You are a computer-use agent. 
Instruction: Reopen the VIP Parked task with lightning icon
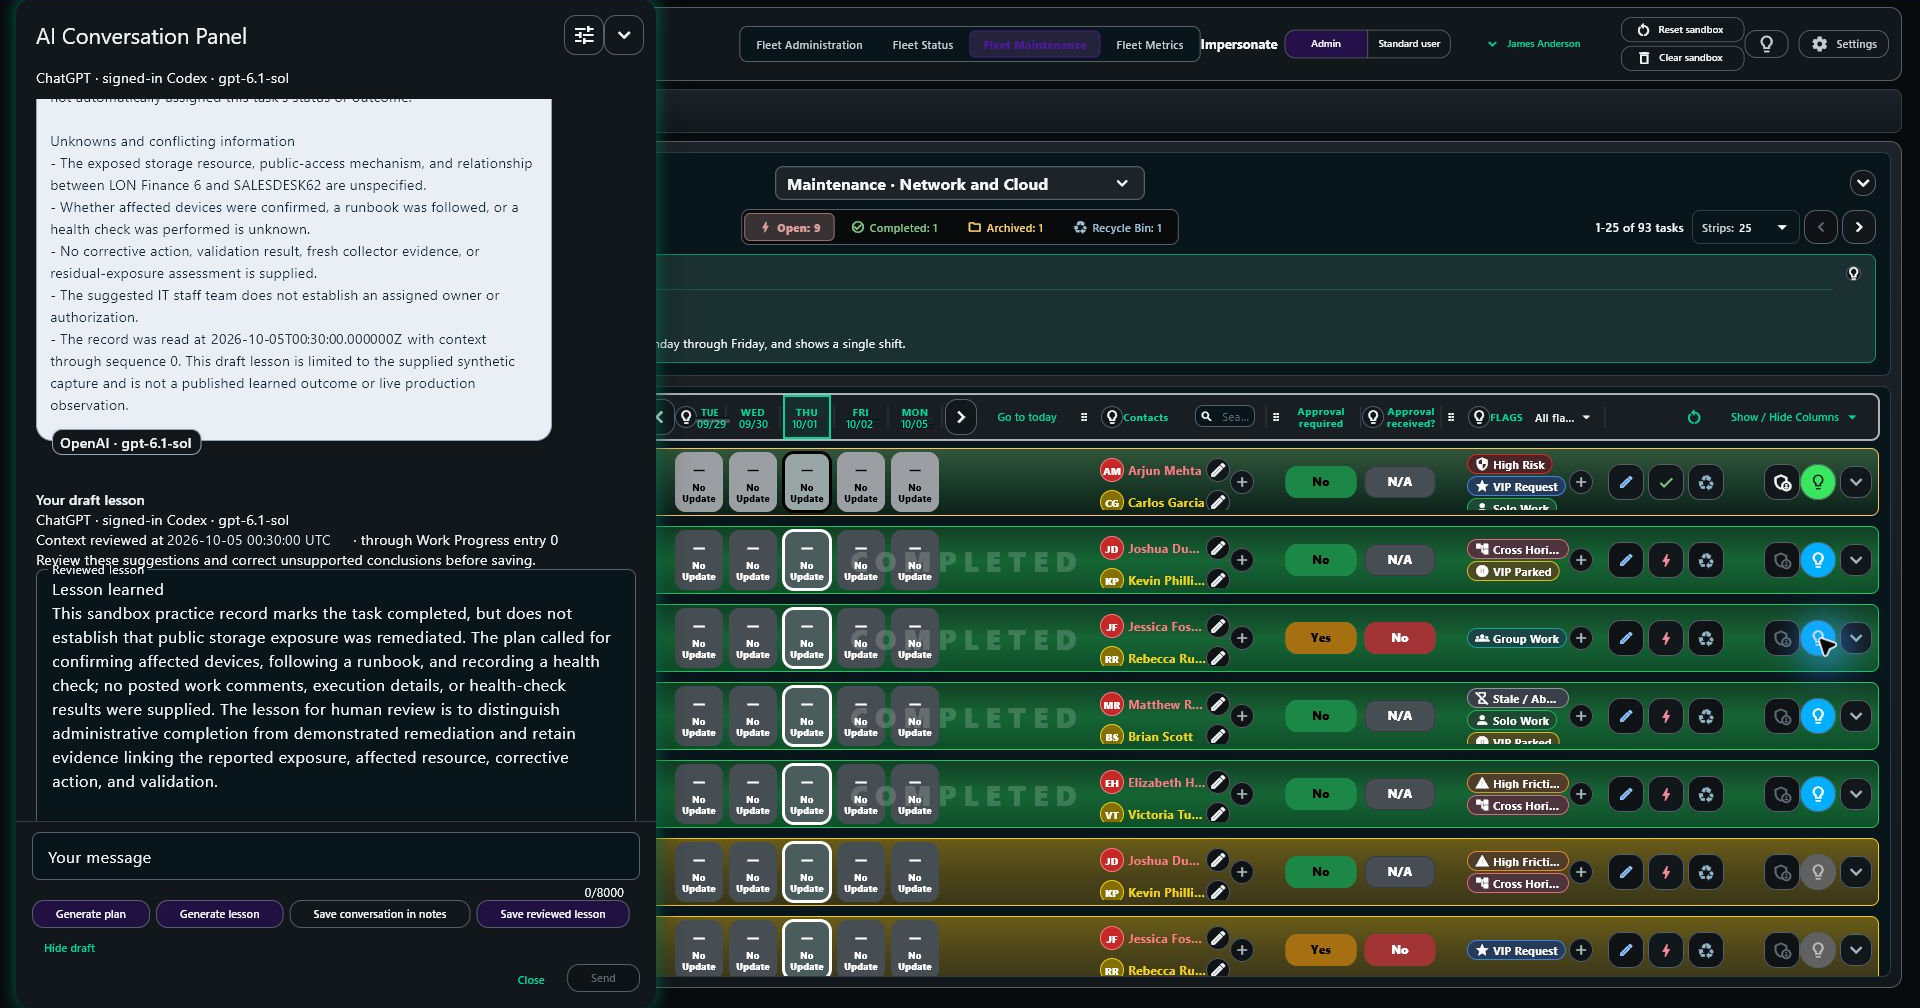point(1666,560)
